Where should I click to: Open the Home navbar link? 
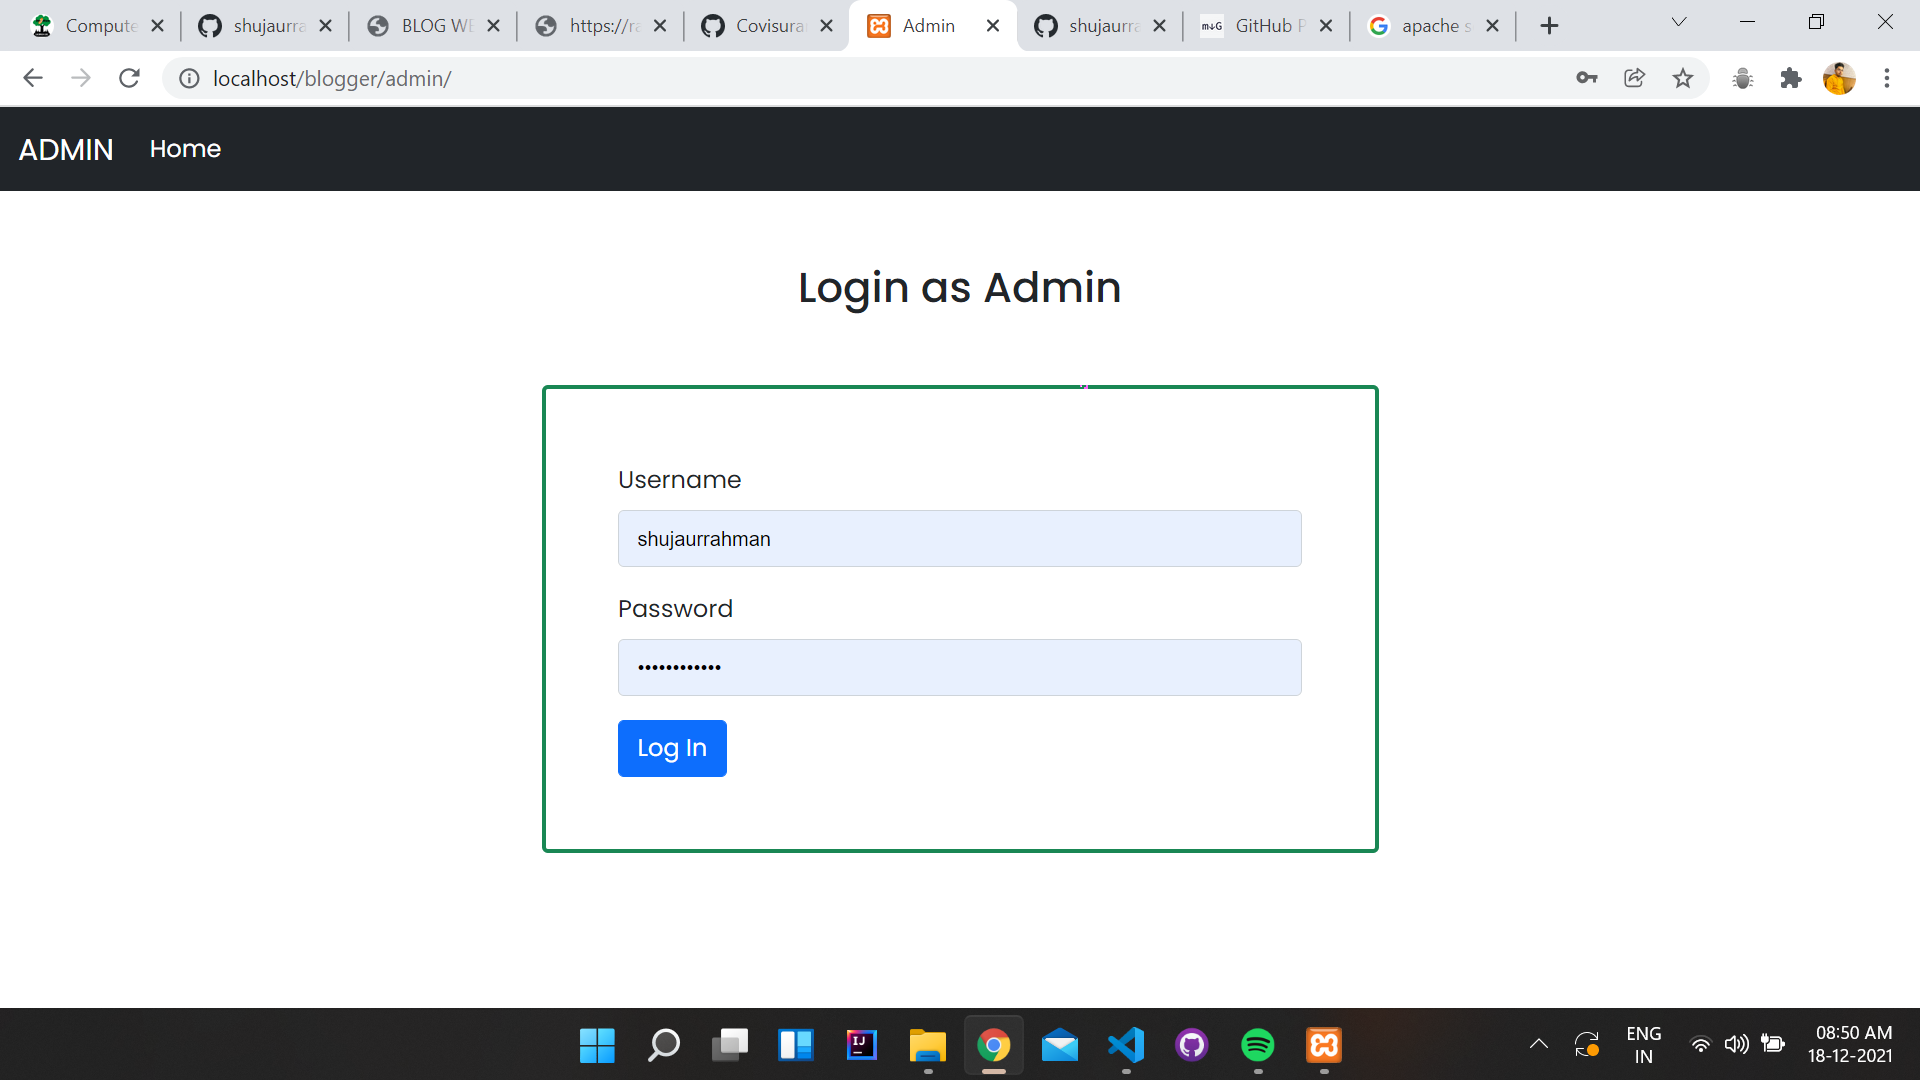point(185,149)
